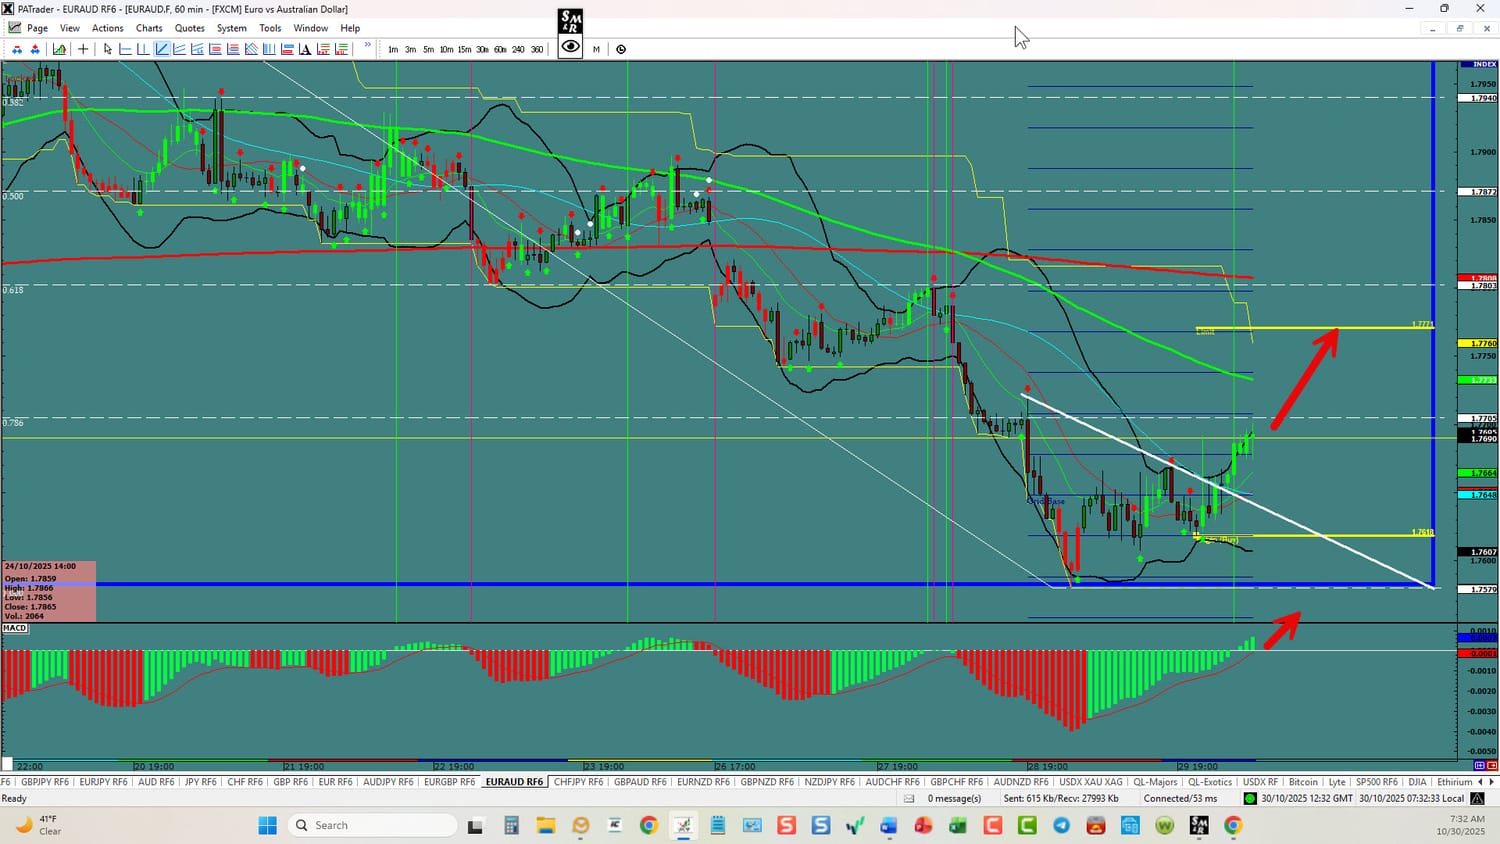Screen dimensions: 1500x844
Task: Open the Quotes menu
Action: (189, 28)
